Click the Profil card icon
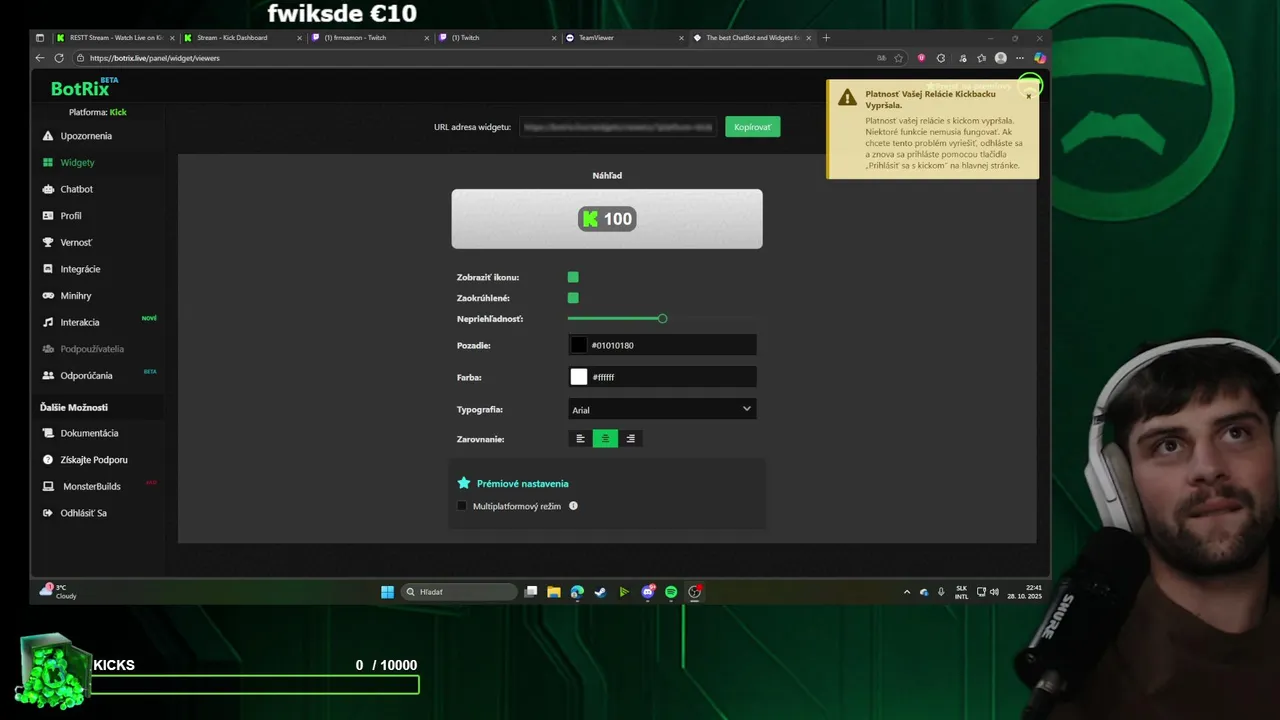 tap(48, 216)
